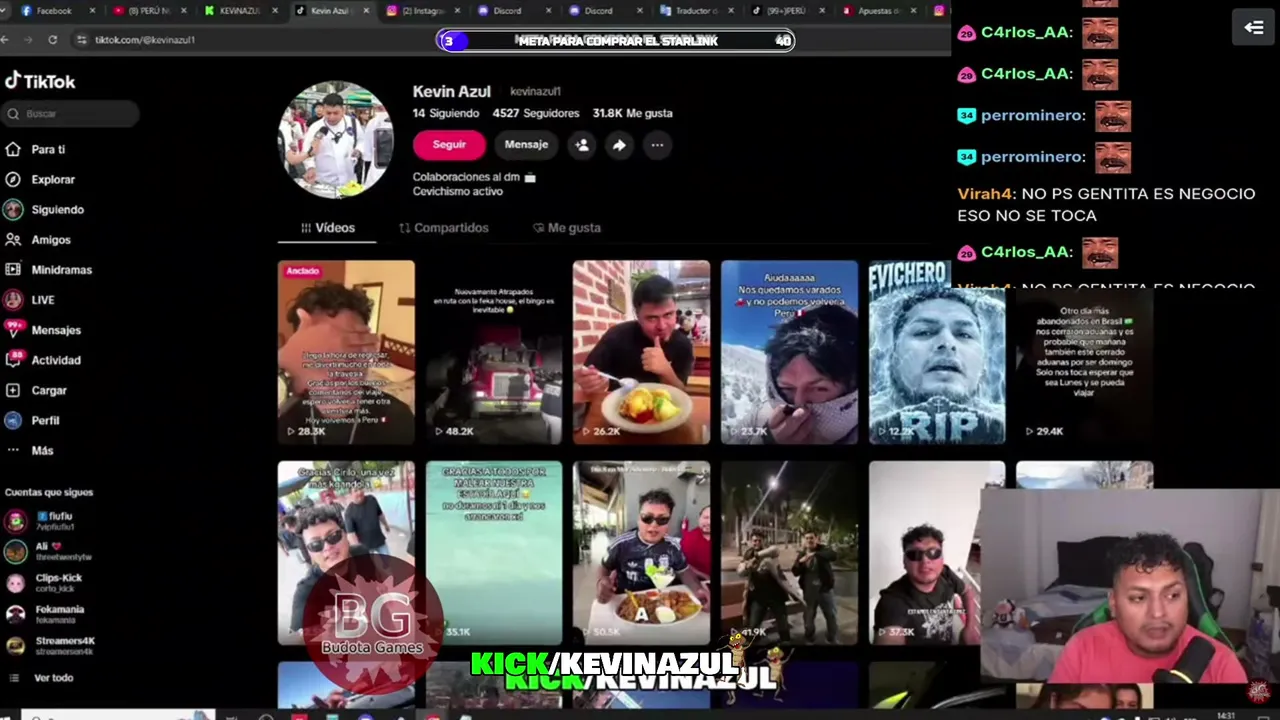Open the 4527 Seguidores list
This screenshot has width=1280, height=720.
point(536,114)
